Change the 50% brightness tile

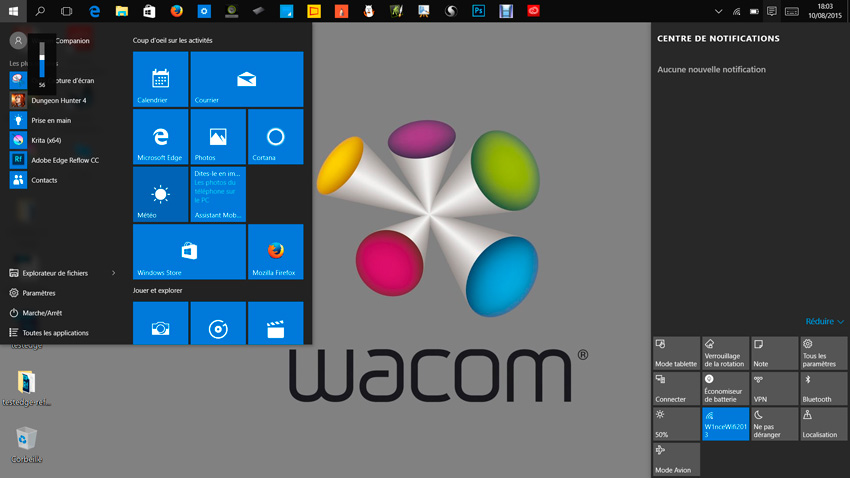coord(676,424)
